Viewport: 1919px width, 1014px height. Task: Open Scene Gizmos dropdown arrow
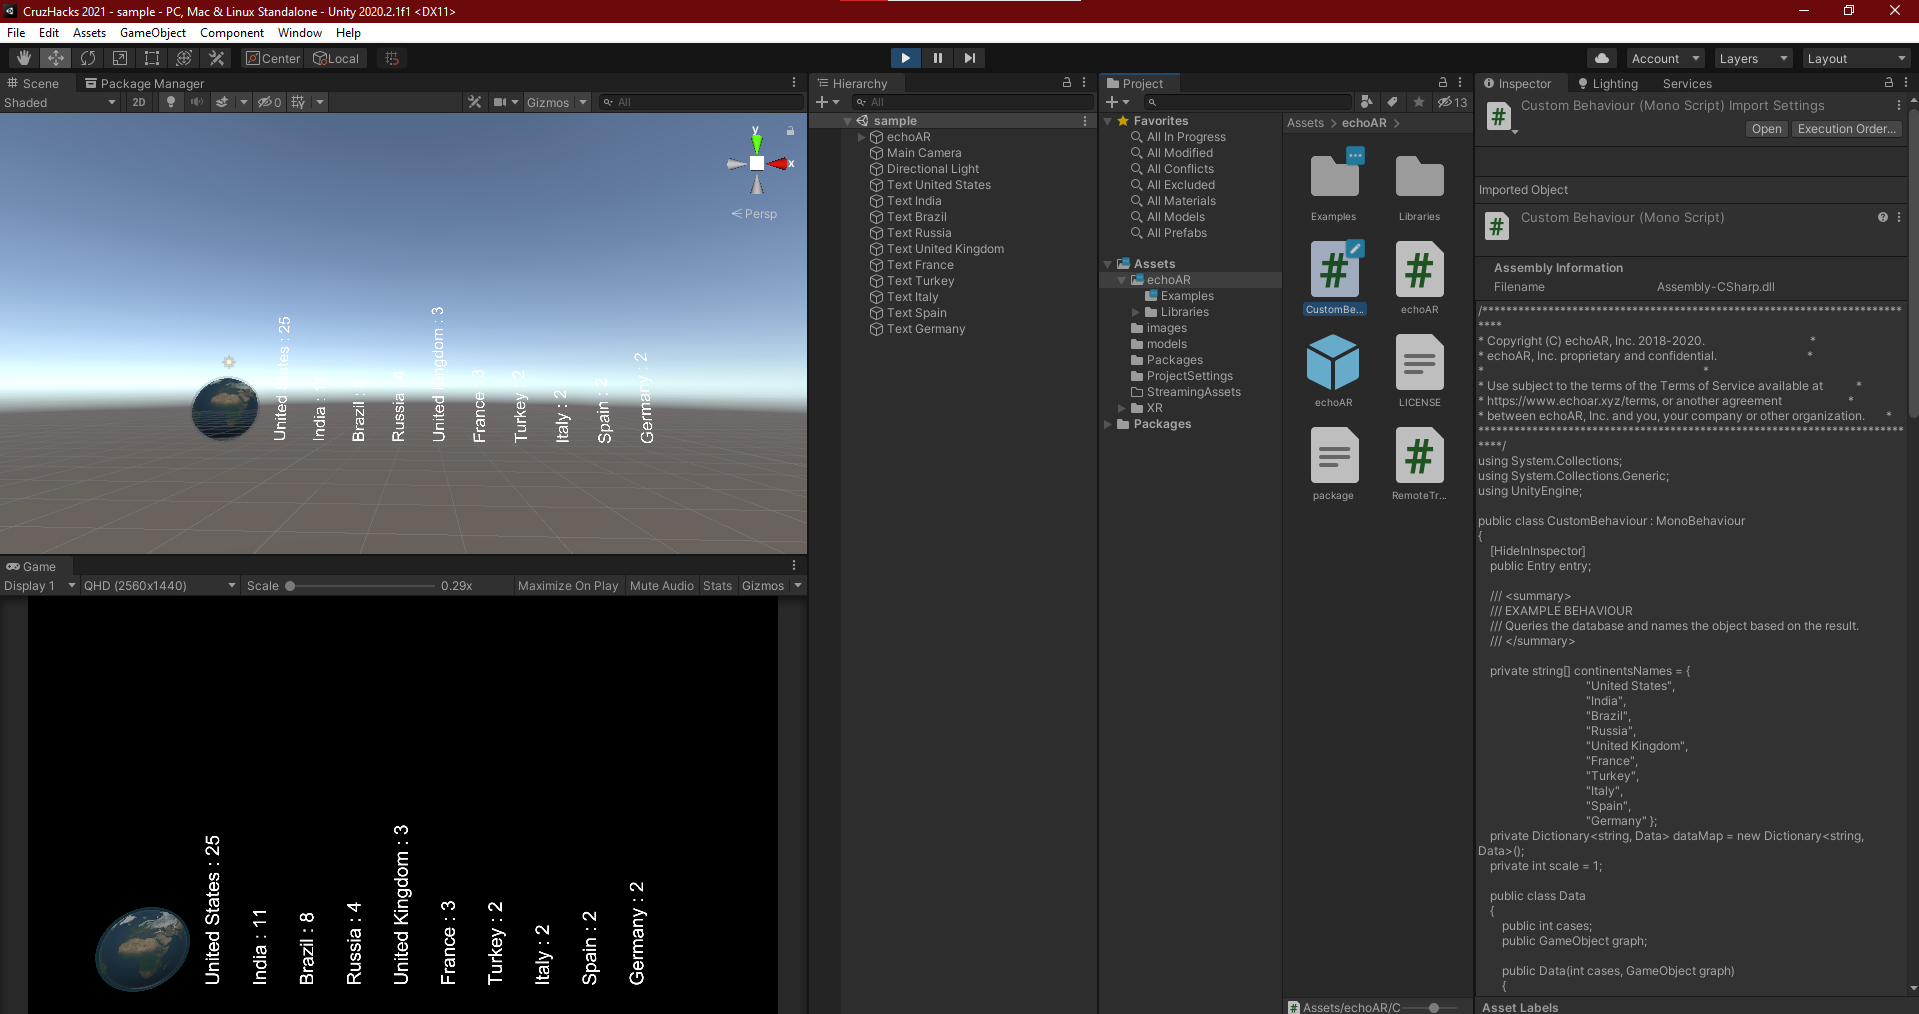tap(583, 102)
